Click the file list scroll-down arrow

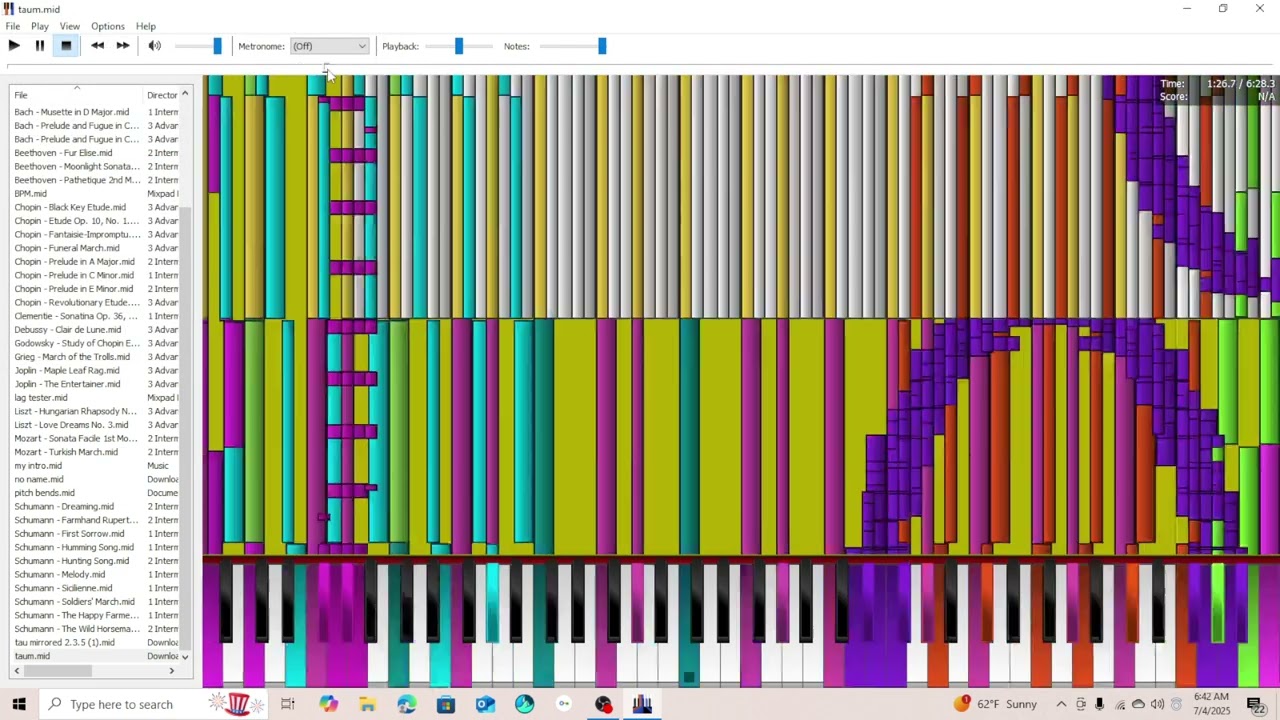pos(185,657)
